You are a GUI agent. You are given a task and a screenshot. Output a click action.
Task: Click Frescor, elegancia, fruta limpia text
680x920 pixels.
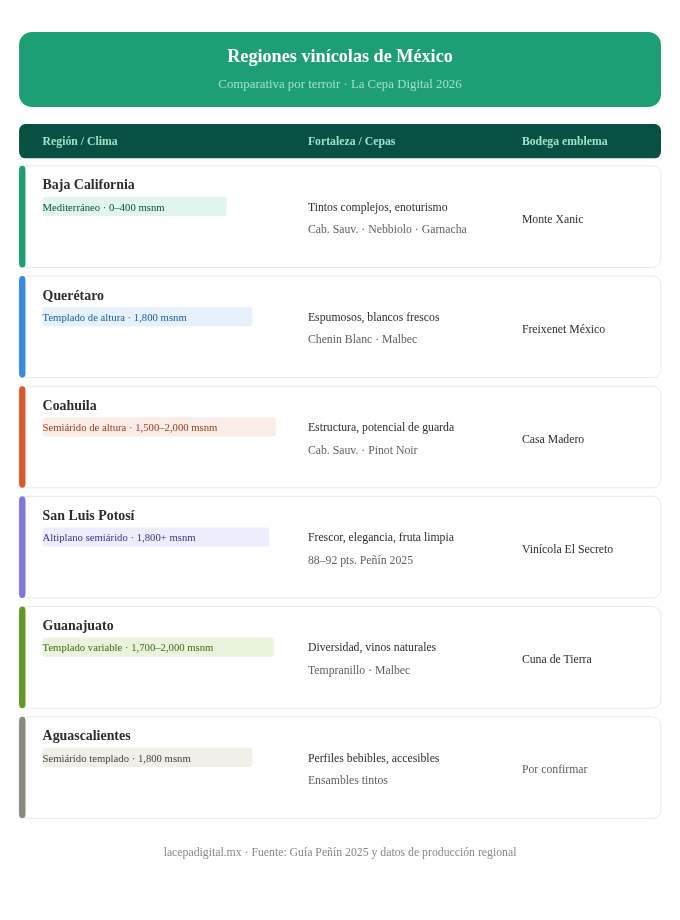tap(381, 537)
